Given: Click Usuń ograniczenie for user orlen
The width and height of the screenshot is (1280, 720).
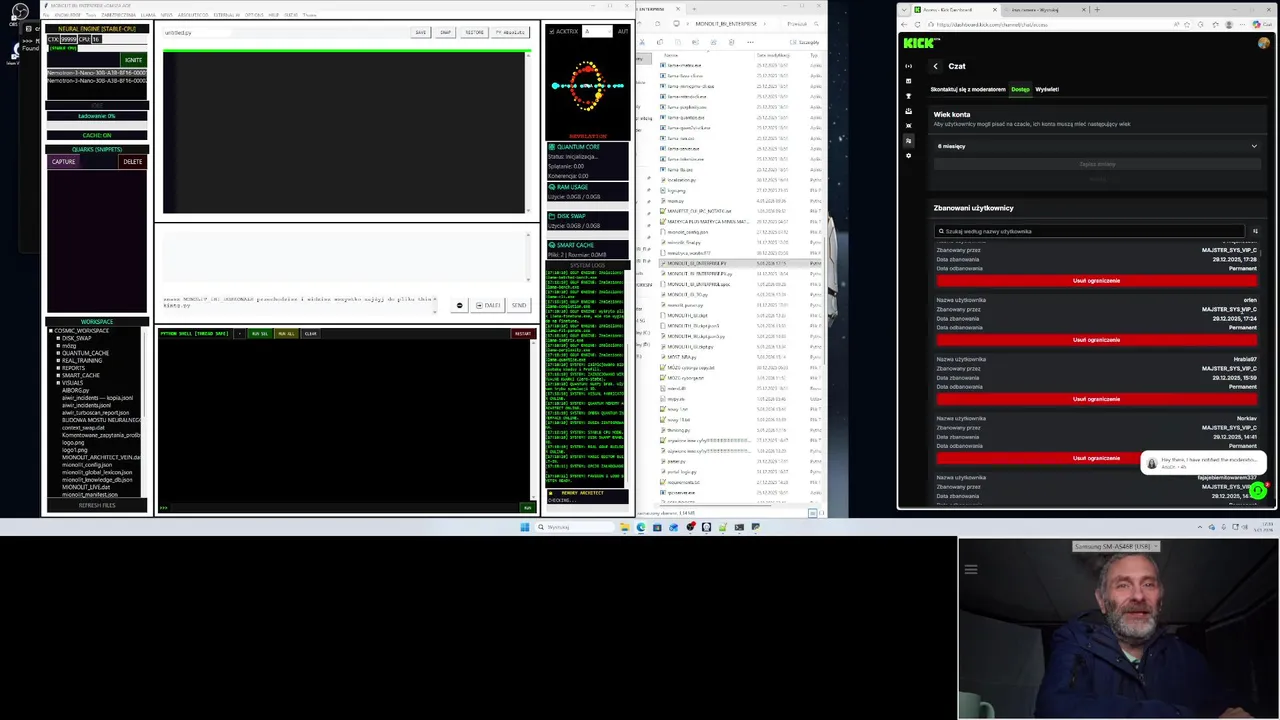Looking at the screenshot, I should pos(1097,340).
